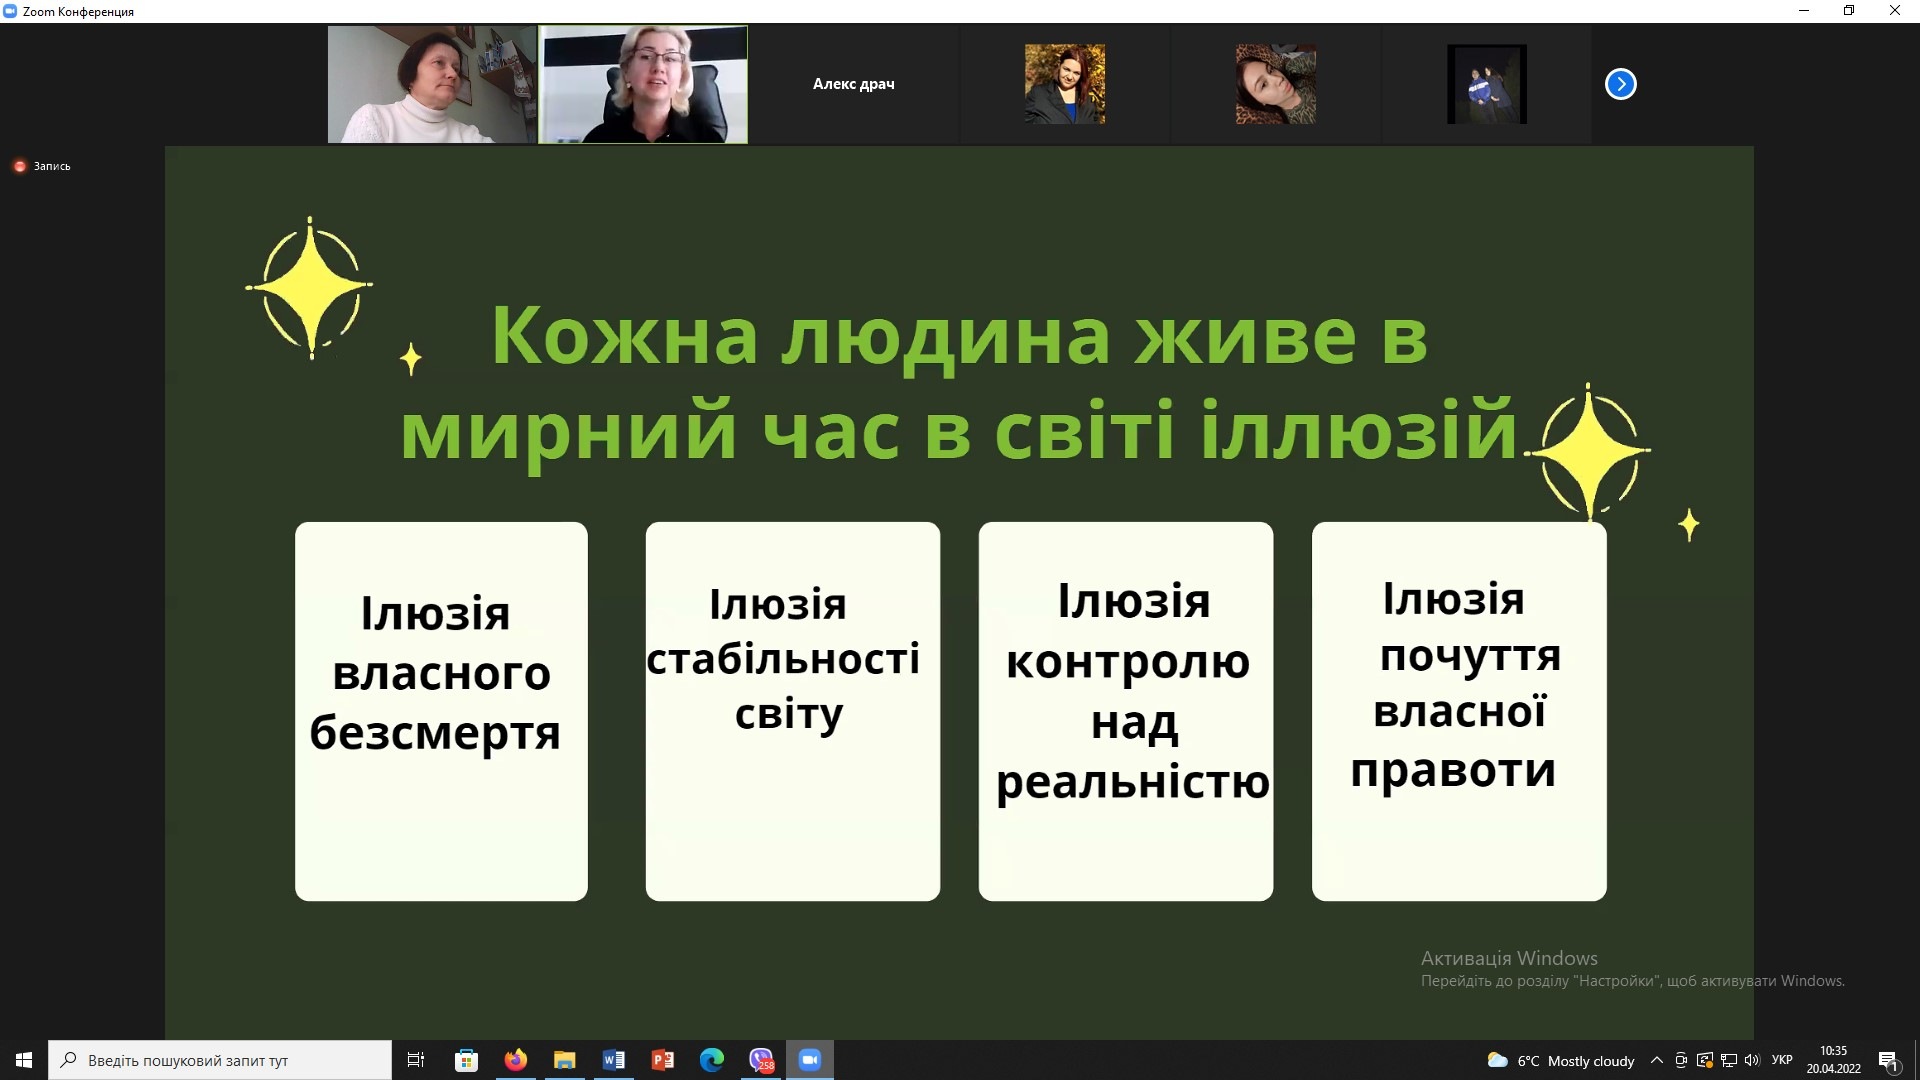Toggle the volume speaker tray icon

coord(1751,1060)
